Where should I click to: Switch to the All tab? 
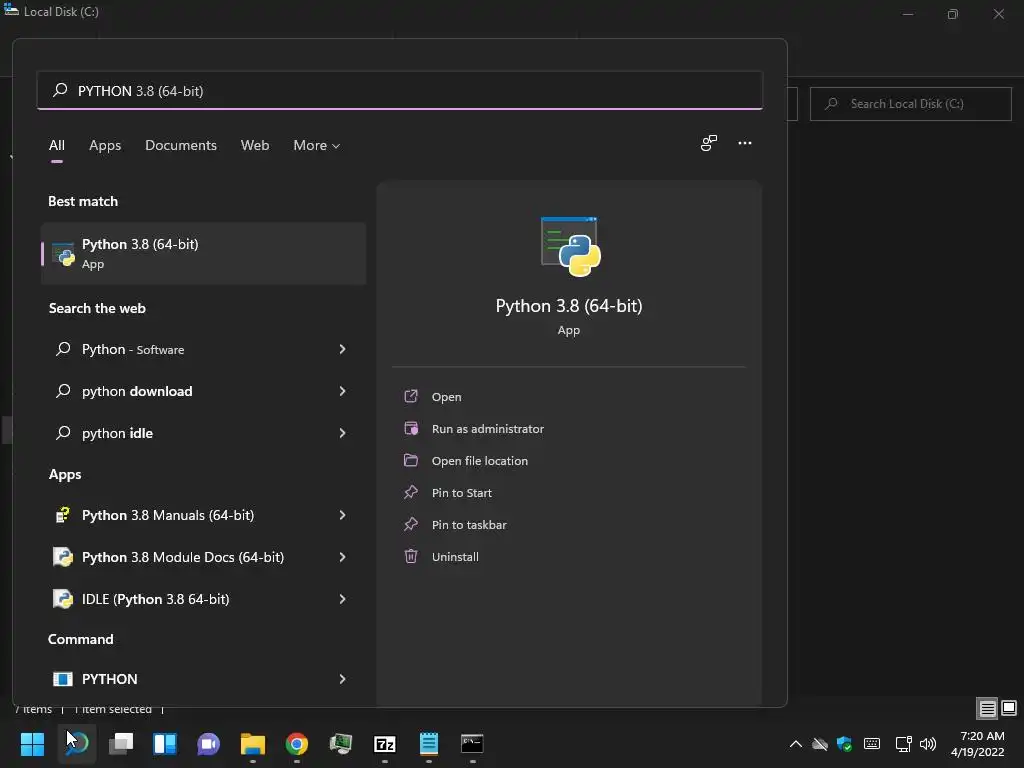click(57, 146)
